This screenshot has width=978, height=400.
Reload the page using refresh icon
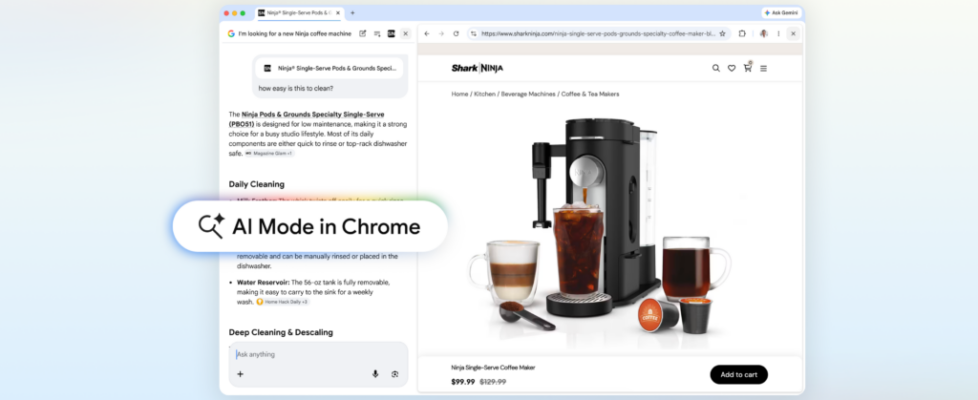click(x=456, y=33)
